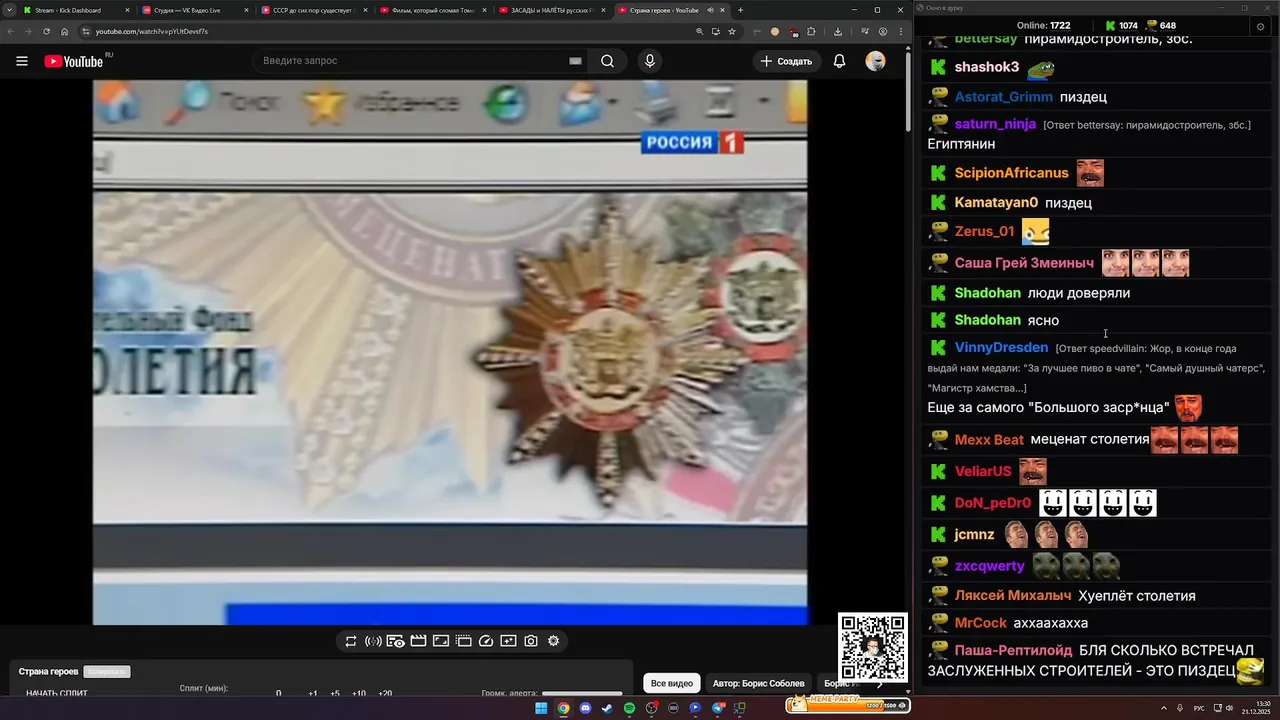Image resolution: width=1280 pixels, height=720 pixels.
Task: Click the audio broadcast icon in player toolbar
Action: pyautogui.click(x=373, y=641)
